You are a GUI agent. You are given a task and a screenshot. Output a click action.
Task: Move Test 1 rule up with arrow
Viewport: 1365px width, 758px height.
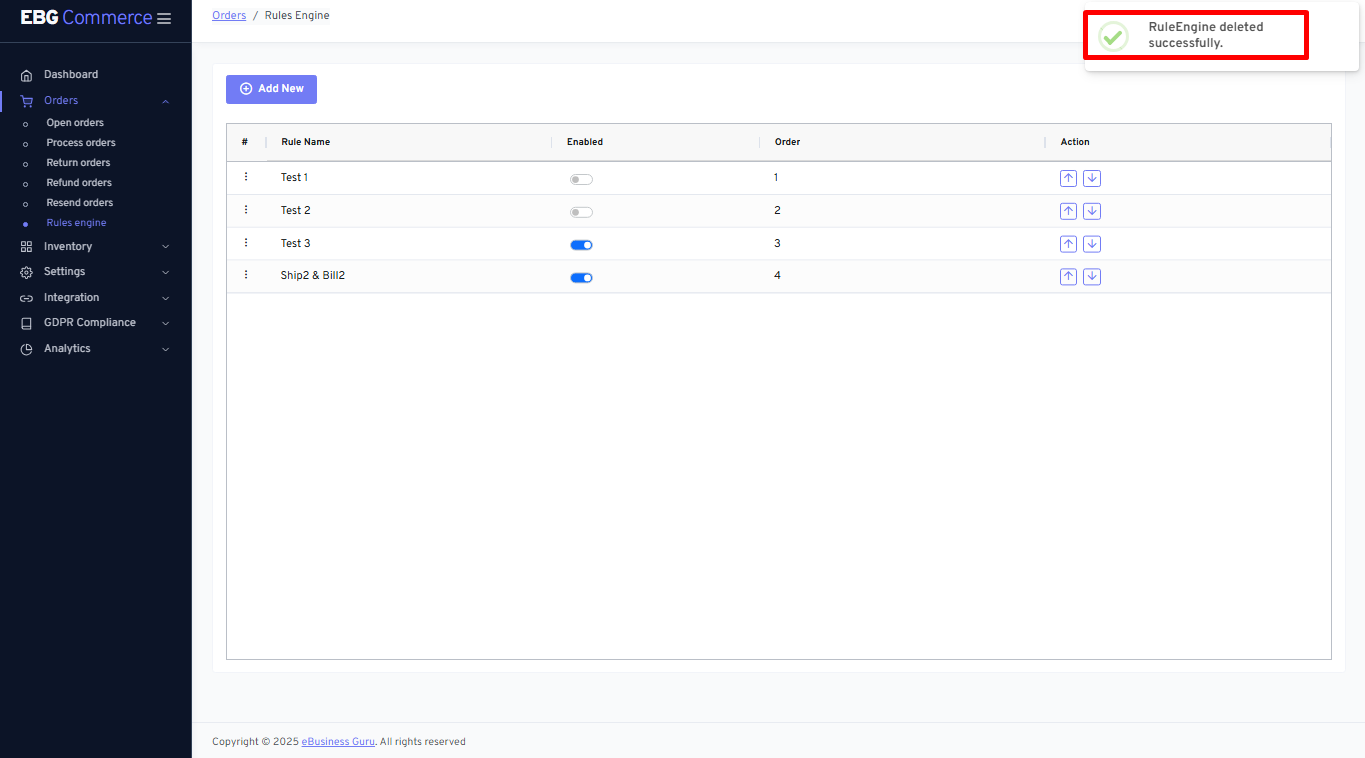coord(1068,179)
